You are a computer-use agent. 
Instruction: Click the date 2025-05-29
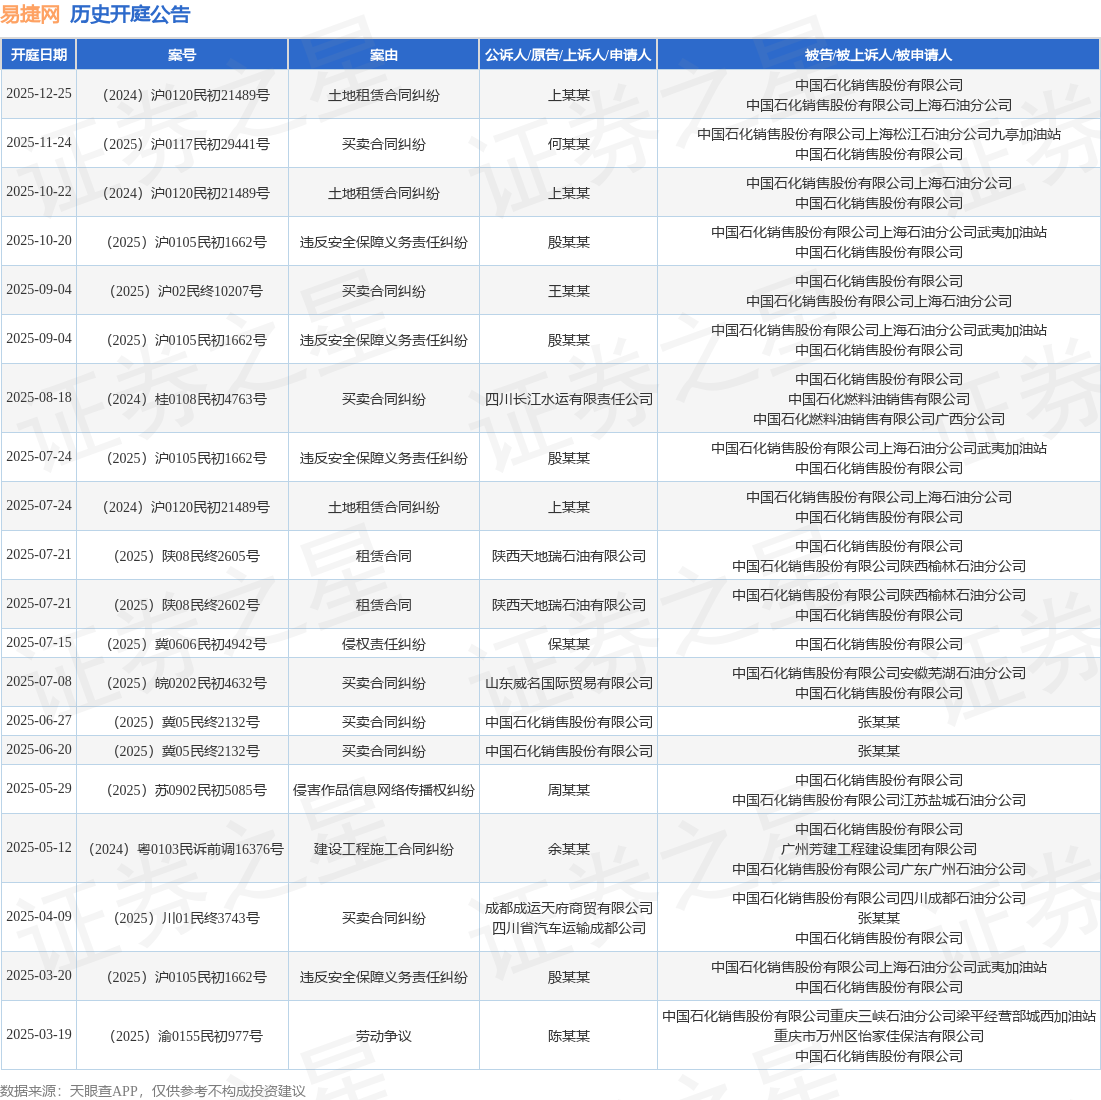39,789
